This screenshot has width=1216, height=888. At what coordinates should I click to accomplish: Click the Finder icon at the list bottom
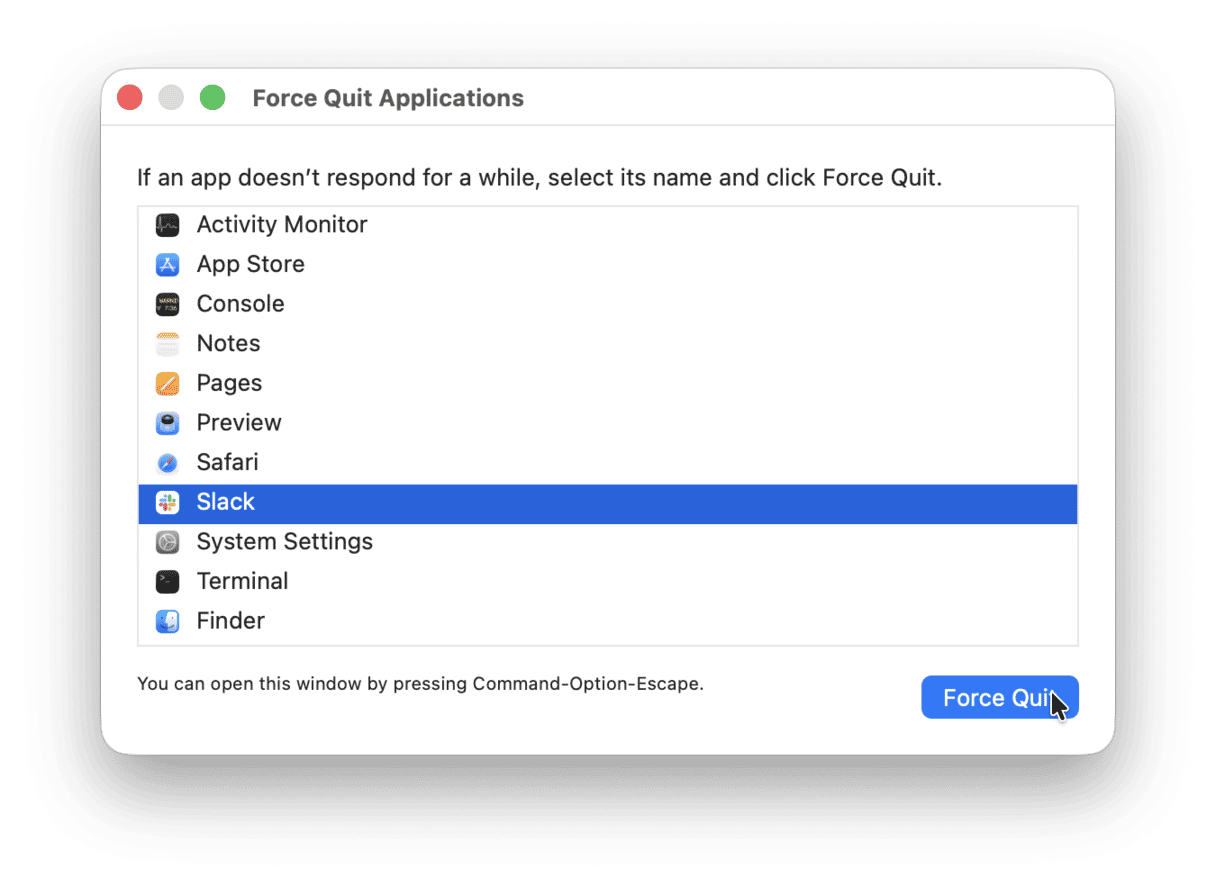pos(167,621)
